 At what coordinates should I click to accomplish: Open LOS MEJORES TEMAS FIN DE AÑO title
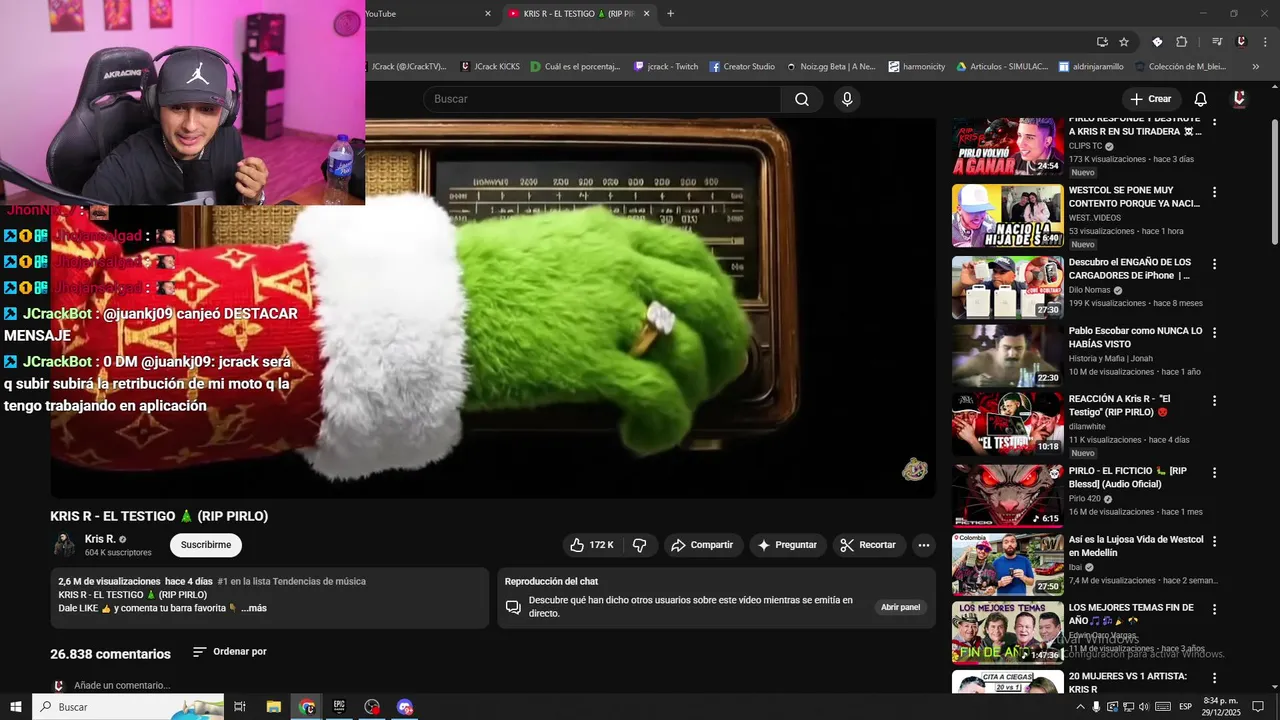pos(1131,614)
